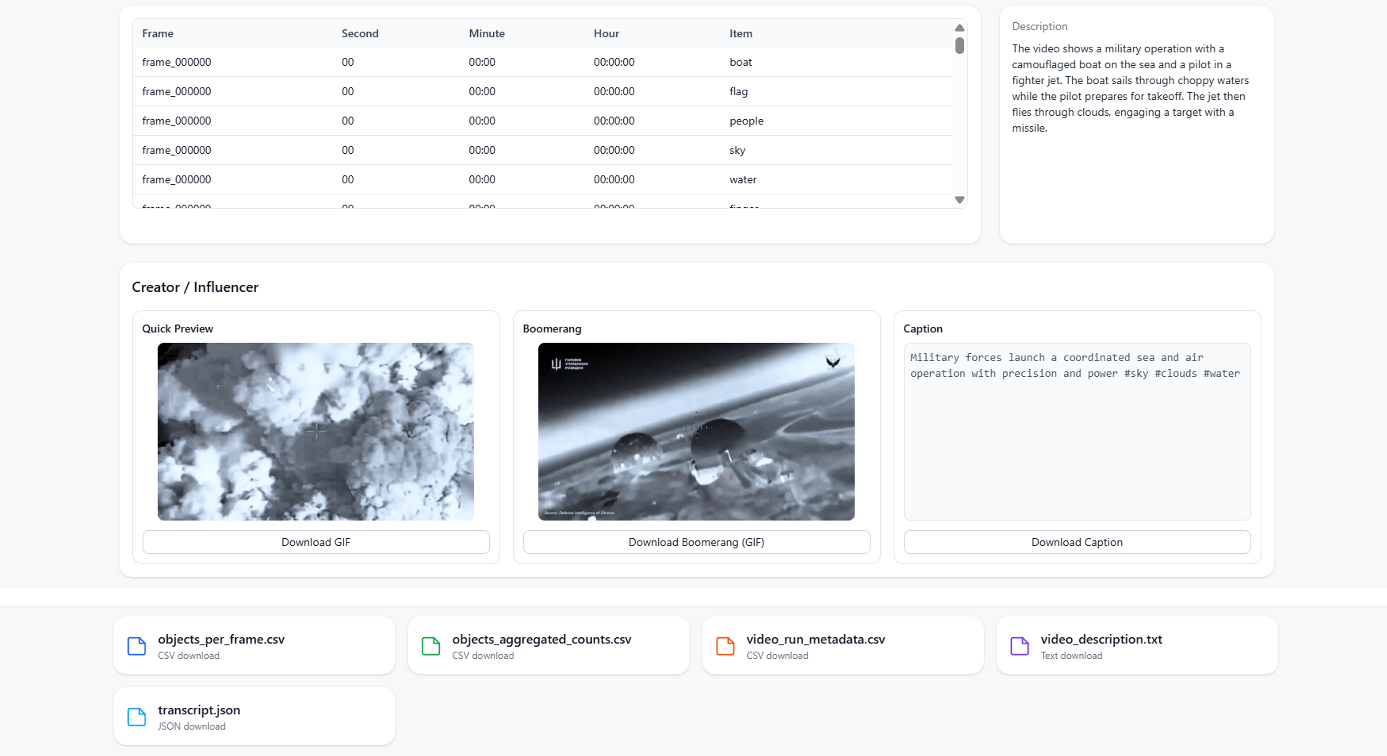The image size is (1387, 756).
Task: Click the Boomerang preview thumbnail
Action: [x=696, y=431]
